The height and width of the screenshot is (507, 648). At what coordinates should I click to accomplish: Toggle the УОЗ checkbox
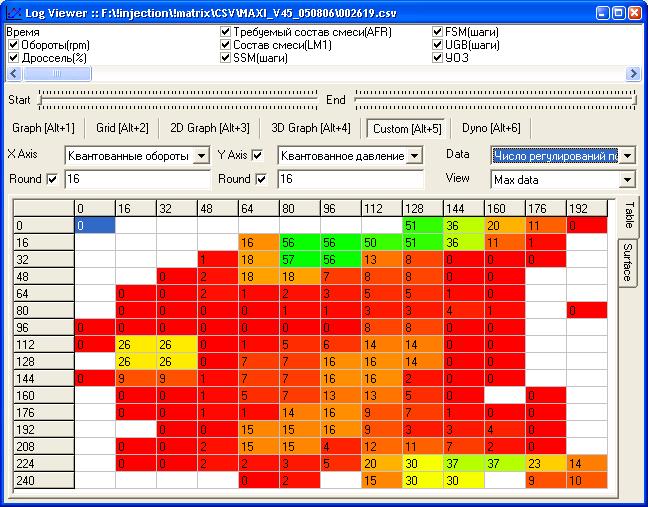tap(438, 58)
